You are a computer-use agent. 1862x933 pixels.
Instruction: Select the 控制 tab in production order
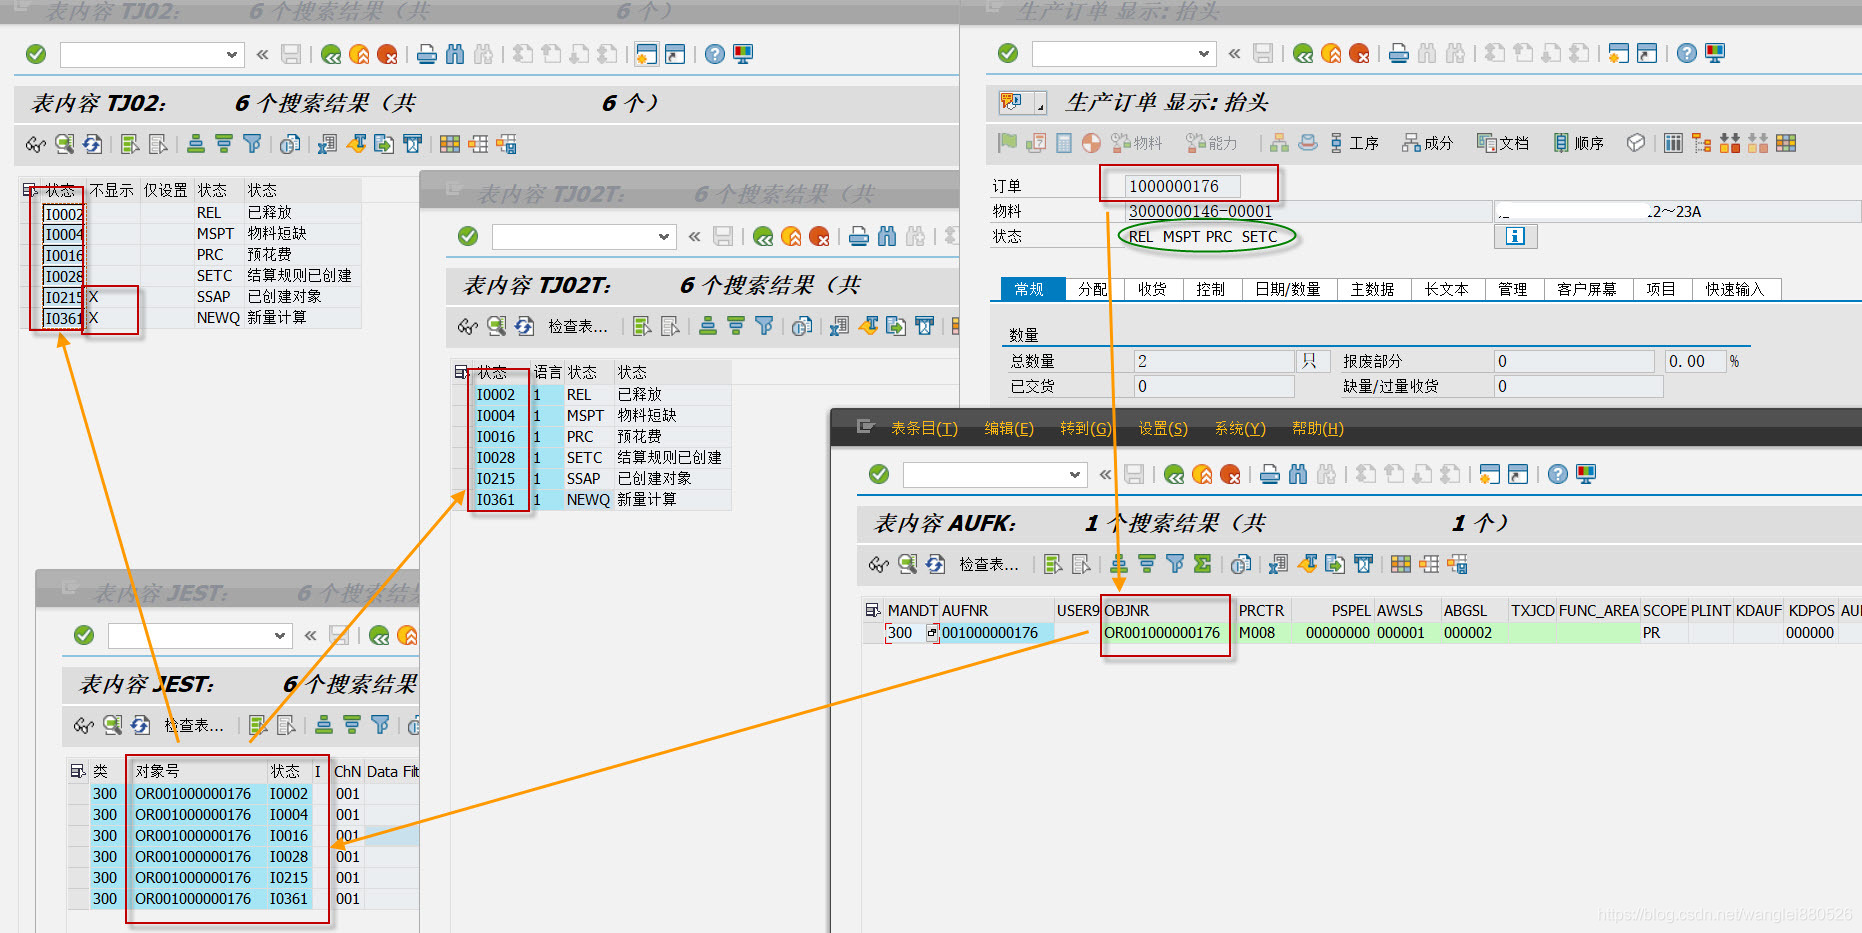pyautogui.click(x=1210, y=289)
